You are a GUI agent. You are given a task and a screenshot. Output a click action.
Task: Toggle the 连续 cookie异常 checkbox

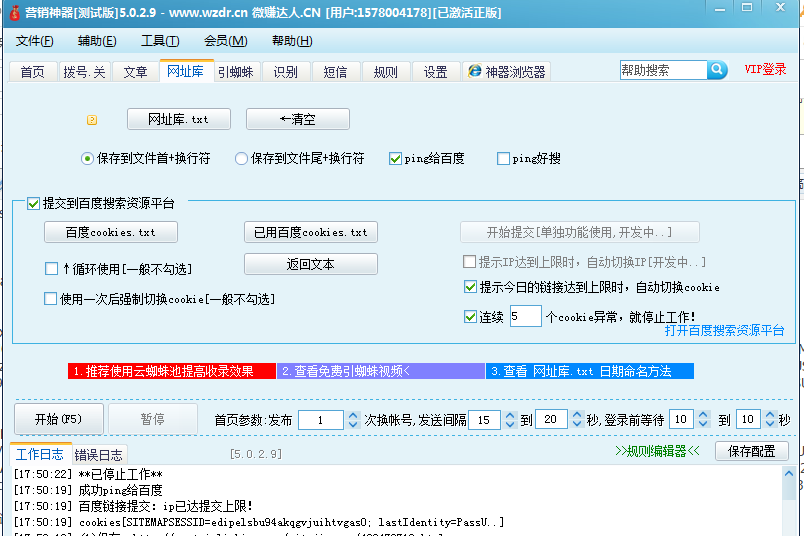[x=470, y=316]
